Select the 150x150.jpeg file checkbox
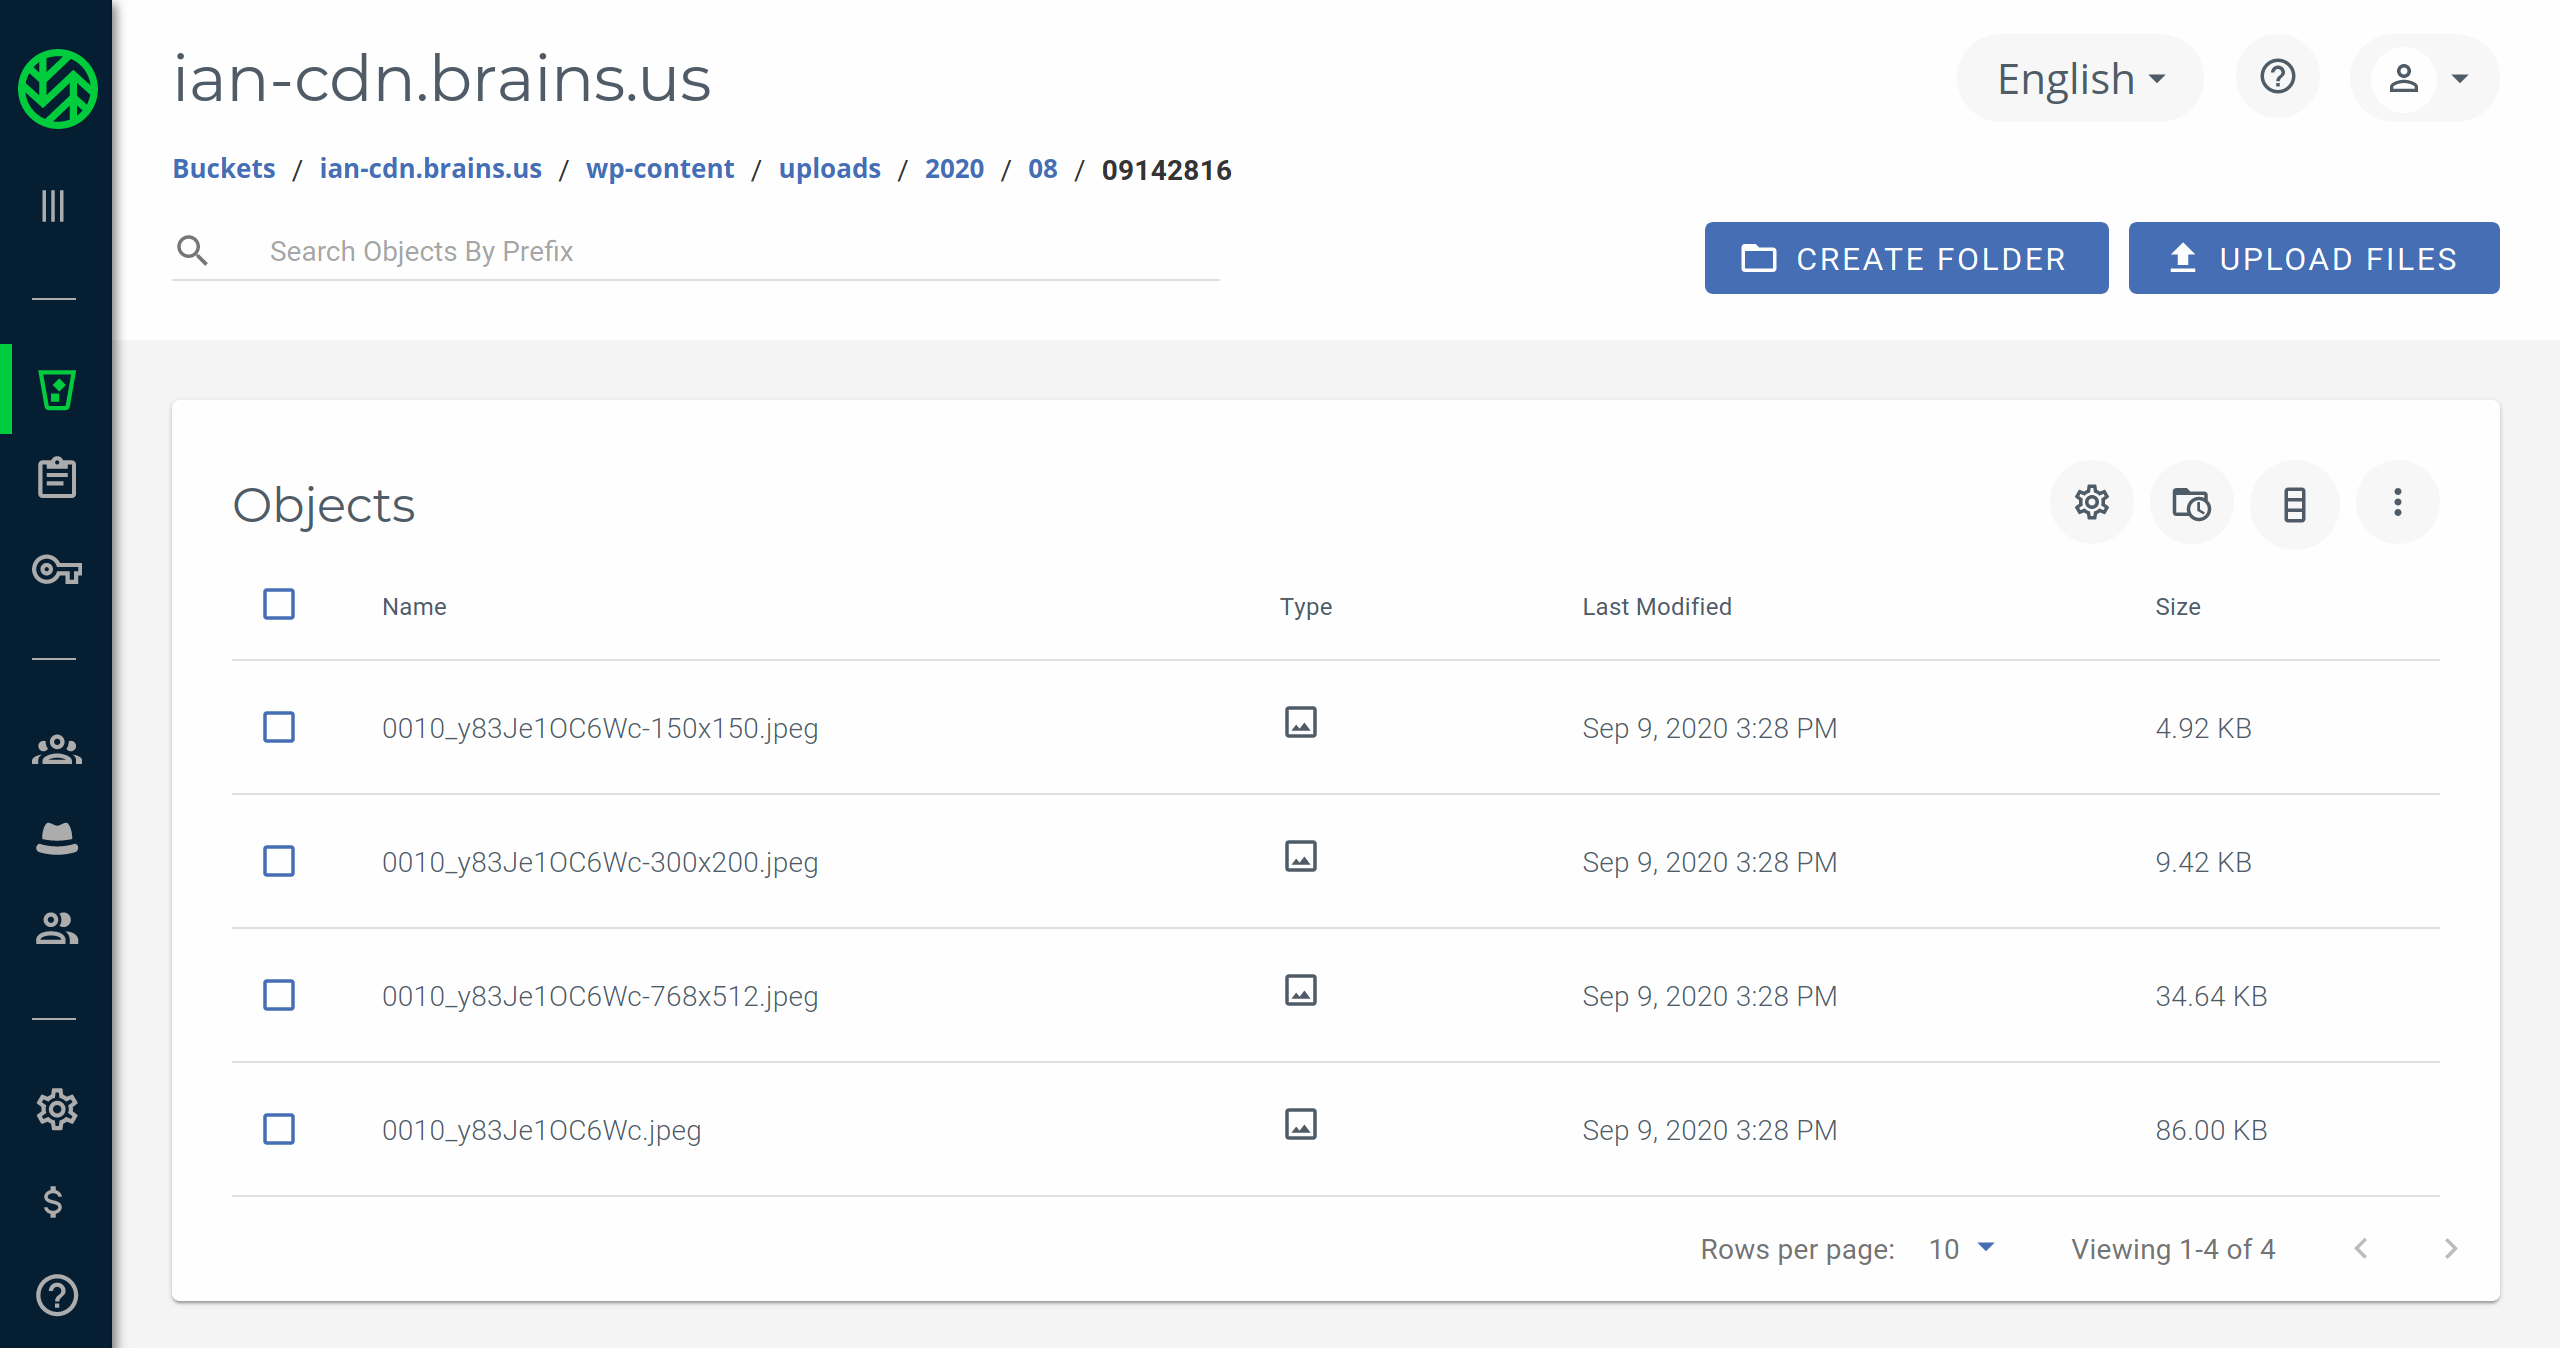 coord(279,727)
